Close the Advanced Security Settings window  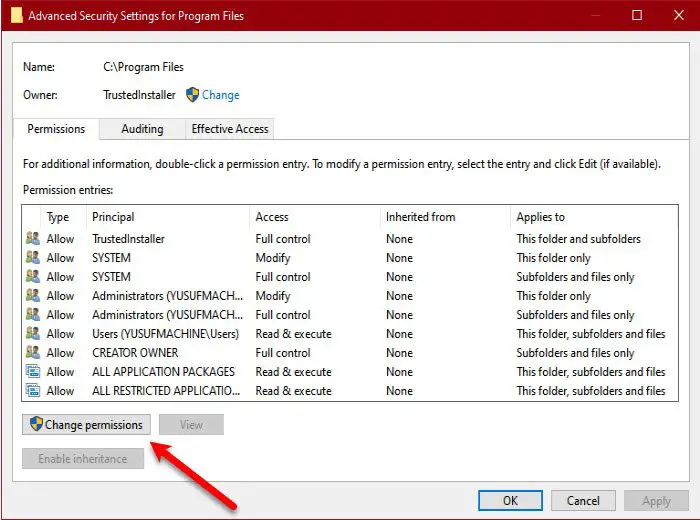pyautogui.click(x=679, y=15)
